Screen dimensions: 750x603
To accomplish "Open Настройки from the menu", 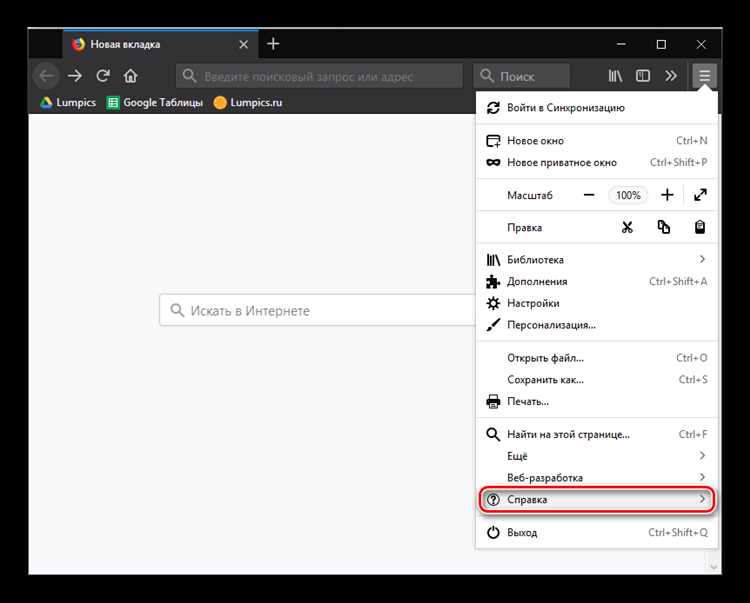I will (533, 303).
